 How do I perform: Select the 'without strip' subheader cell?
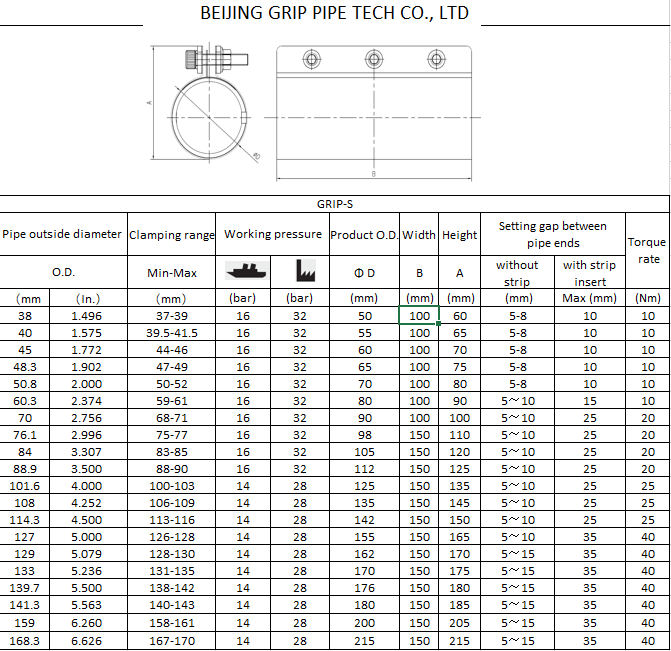click(517, 272)
